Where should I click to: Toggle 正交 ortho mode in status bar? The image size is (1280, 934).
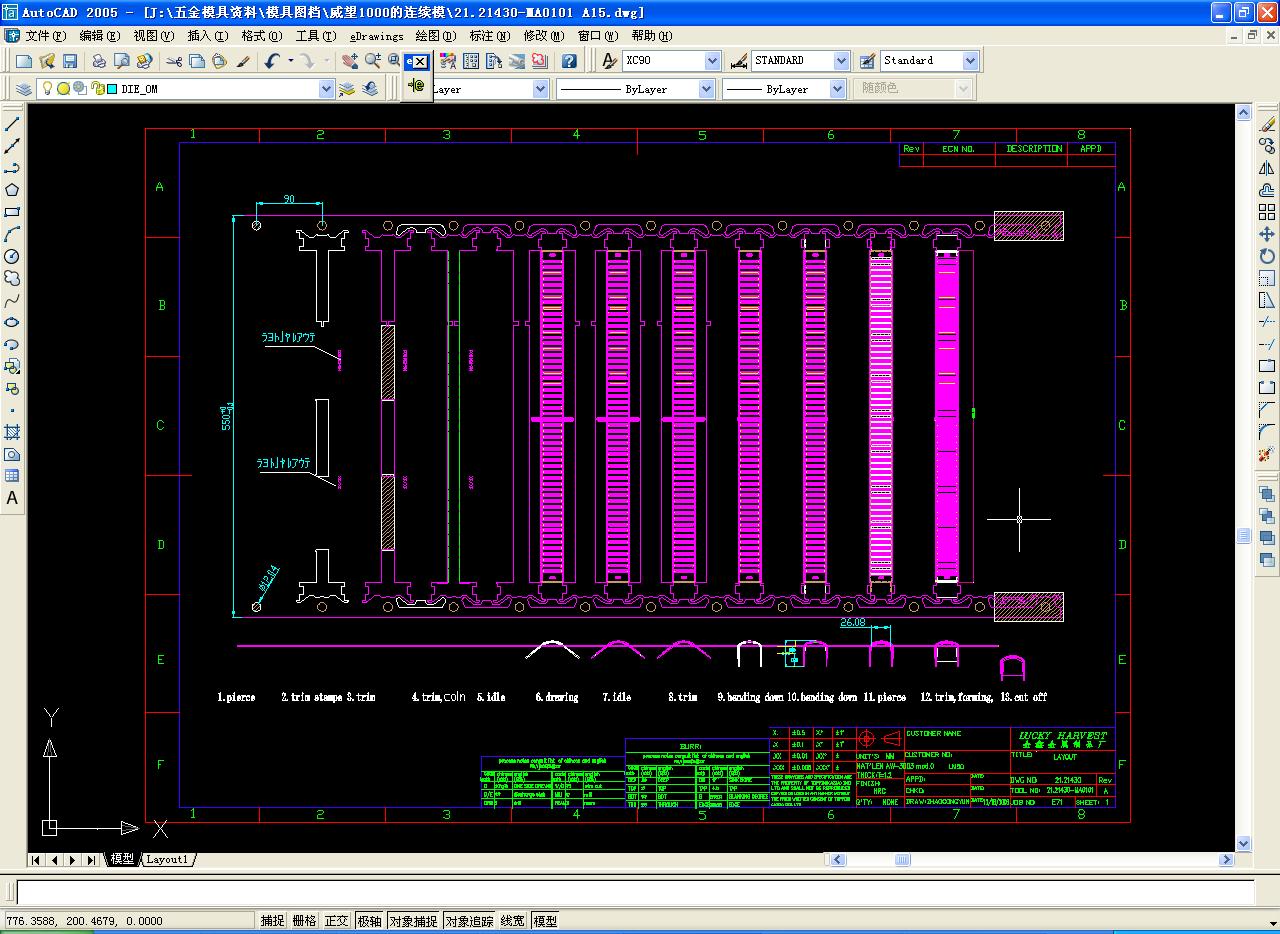pyautogui.click(x=336, y=921)
